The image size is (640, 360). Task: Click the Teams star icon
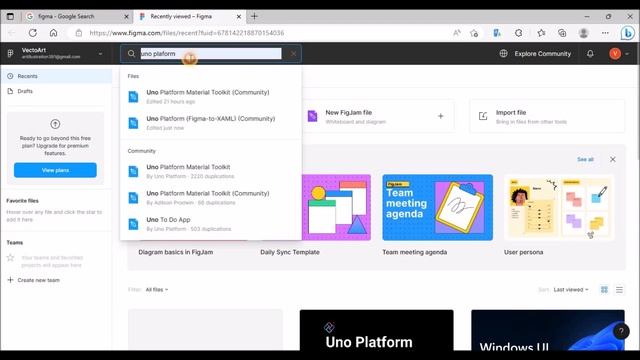pos(11,258)
